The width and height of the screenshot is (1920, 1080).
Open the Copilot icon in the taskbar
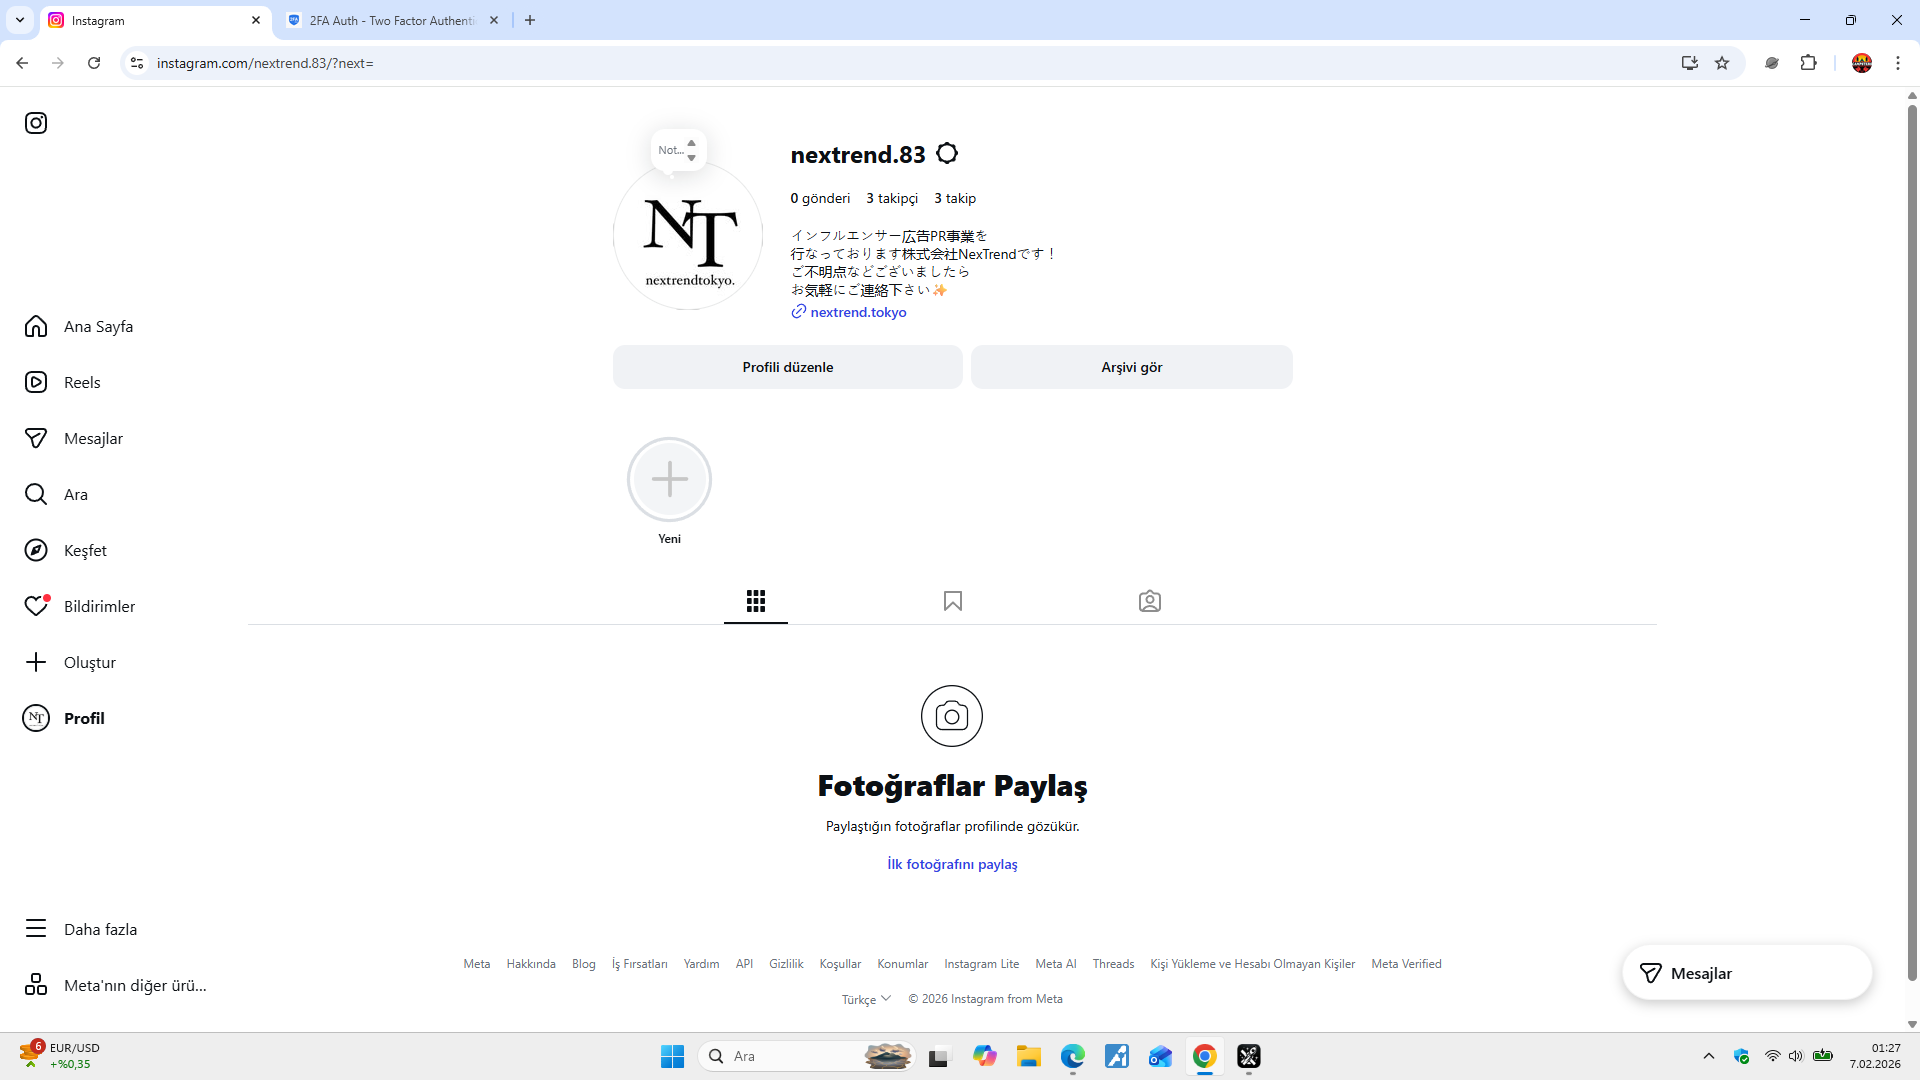[985, 1056]
